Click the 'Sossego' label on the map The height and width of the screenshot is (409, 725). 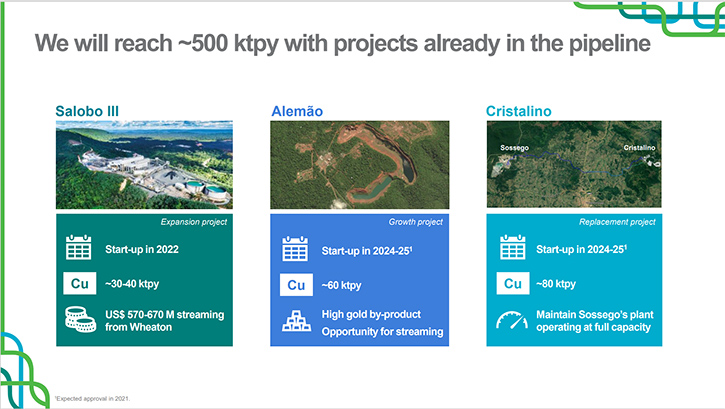click(x=514, y=148)
